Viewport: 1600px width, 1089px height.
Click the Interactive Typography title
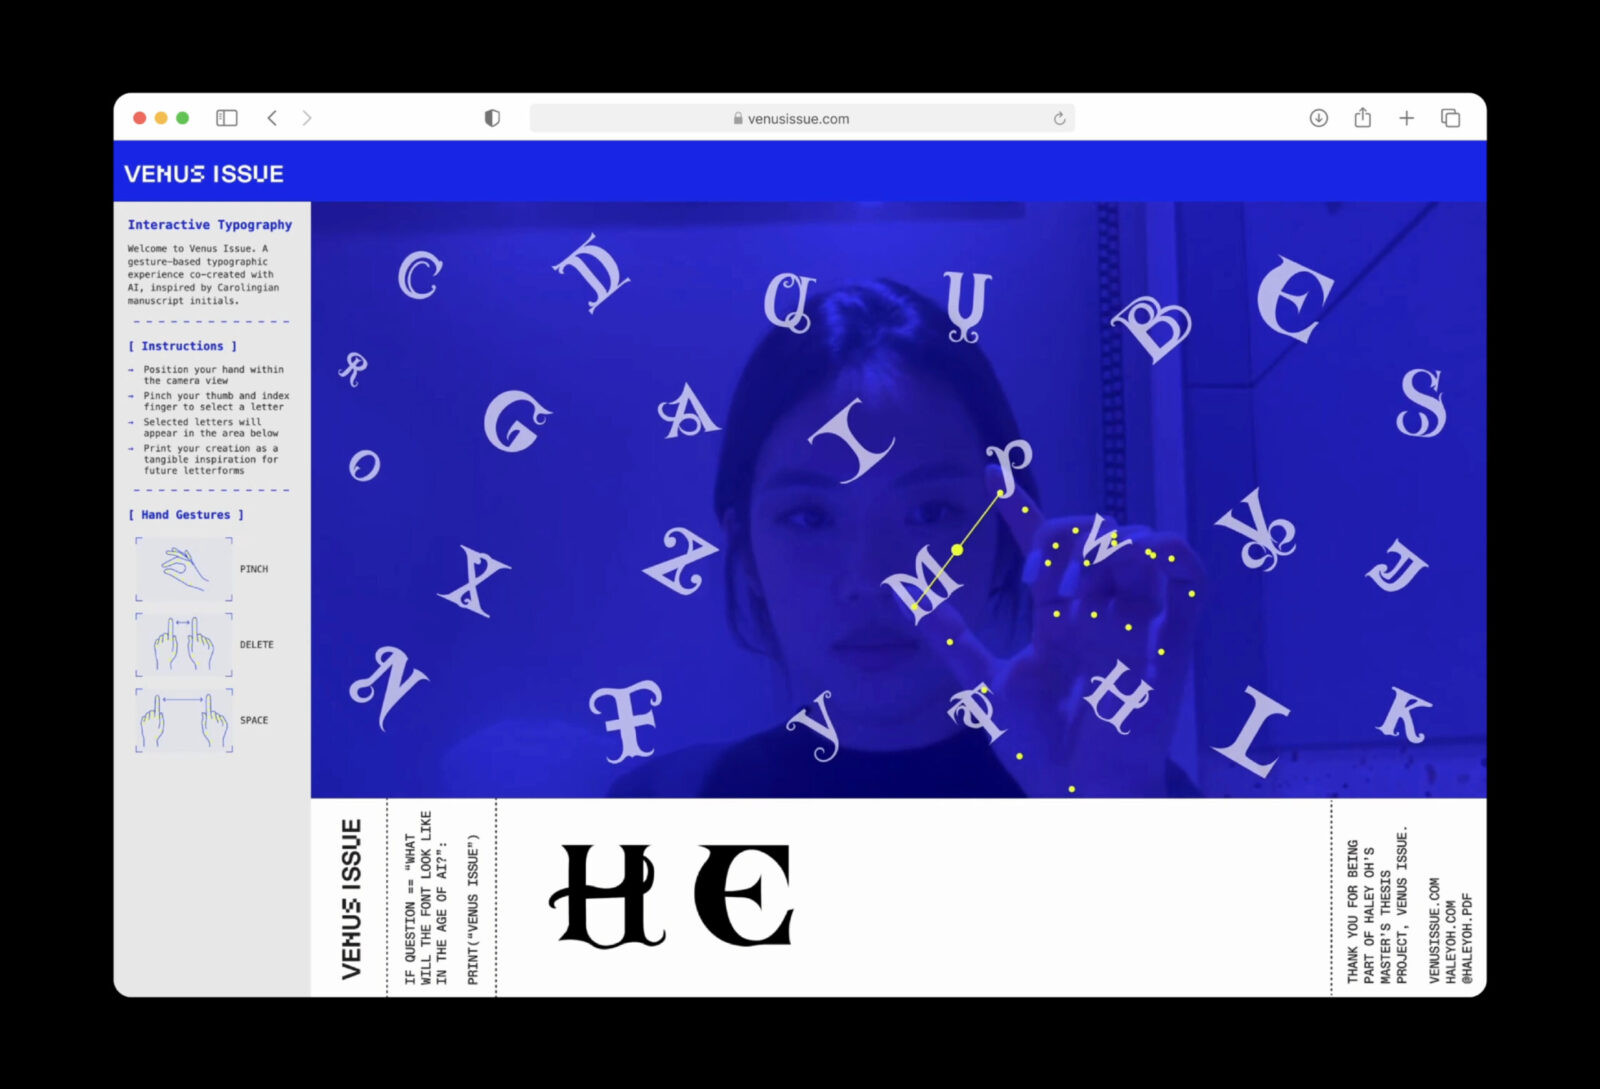[x=210, y=225]
